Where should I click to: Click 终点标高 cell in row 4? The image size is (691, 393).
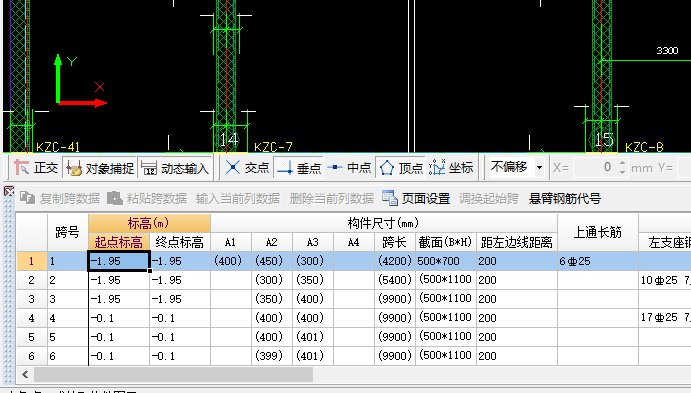pyautogui.click(x=180, y=318)
